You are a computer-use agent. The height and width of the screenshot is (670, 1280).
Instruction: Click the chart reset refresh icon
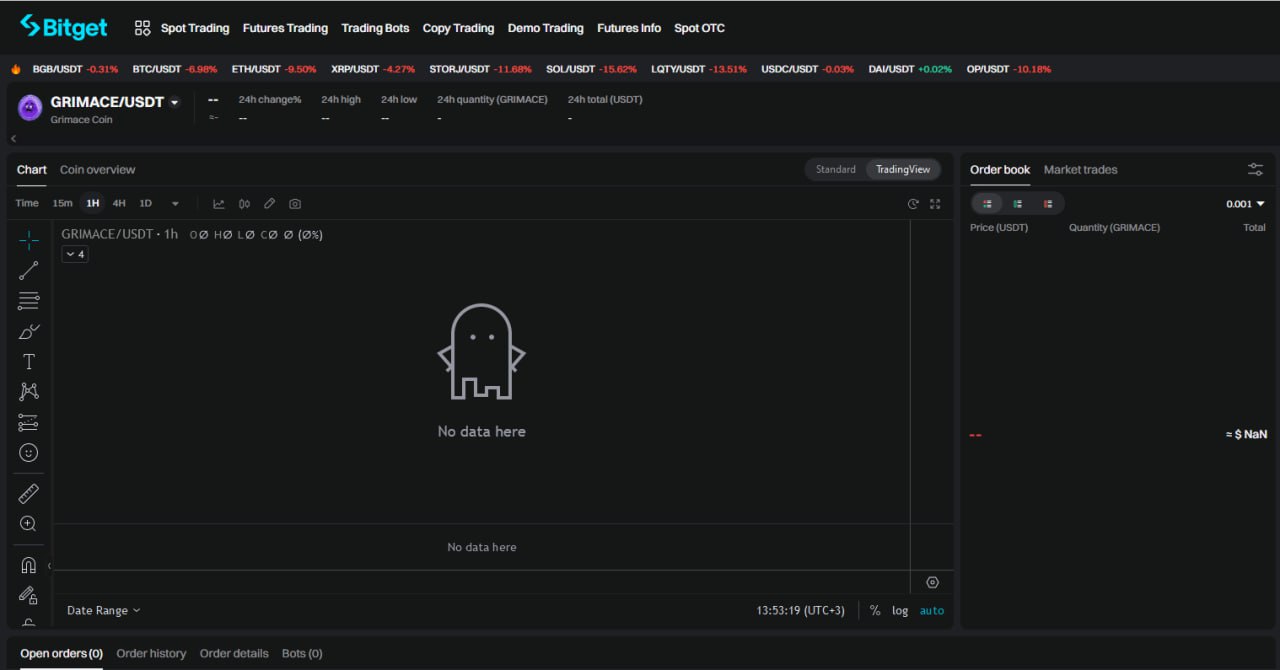pos(913,203)
